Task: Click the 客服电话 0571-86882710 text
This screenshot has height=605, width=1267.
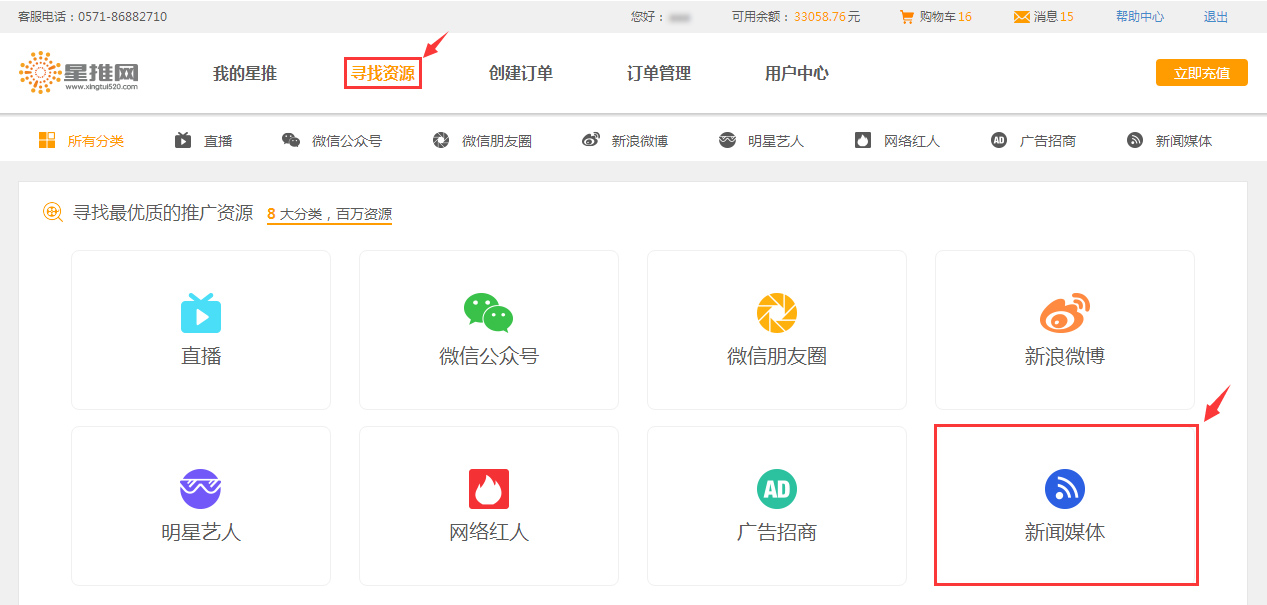Action: tap(93, 17)
